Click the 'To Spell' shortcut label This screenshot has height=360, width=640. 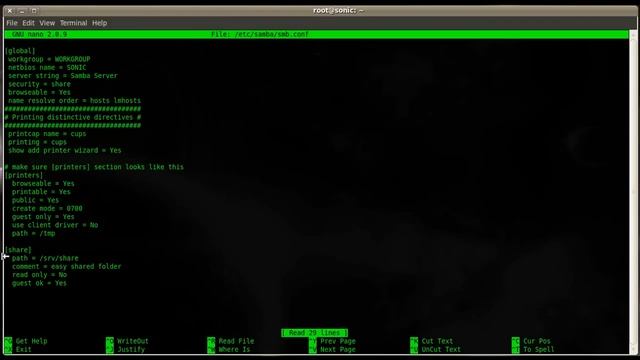click(x=539, y=349)
